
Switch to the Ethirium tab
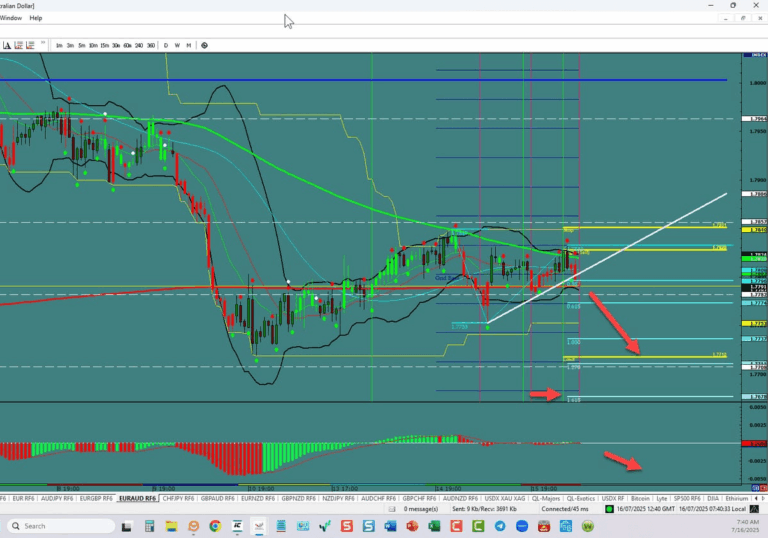[x=737, y=498]
